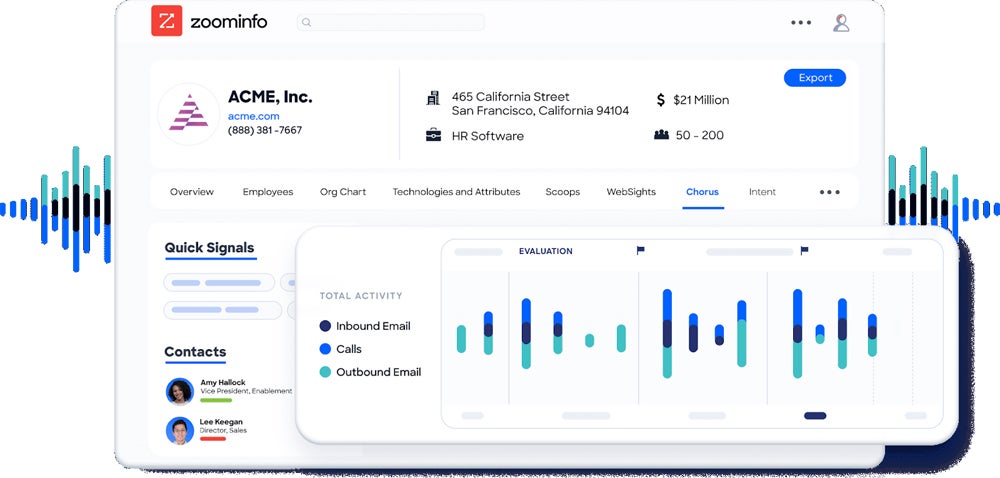Click the Quick Signals heading
The height and width of the screenshot is (478, 1000).
coord(209,248)
